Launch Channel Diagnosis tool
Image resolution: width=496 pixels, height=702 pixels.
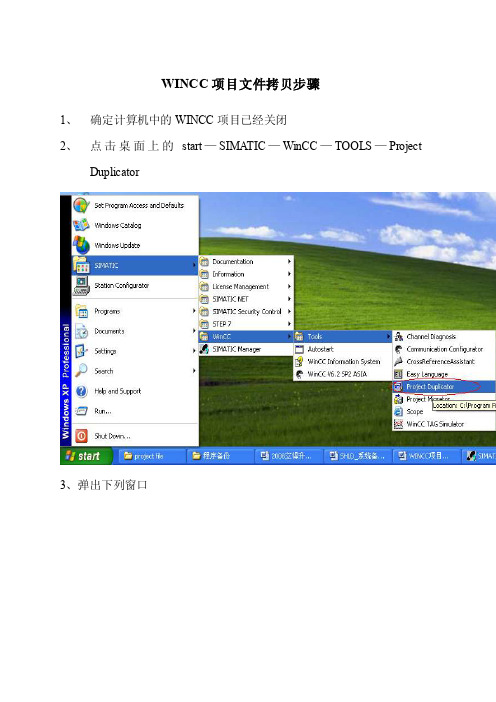pos(444,336)
